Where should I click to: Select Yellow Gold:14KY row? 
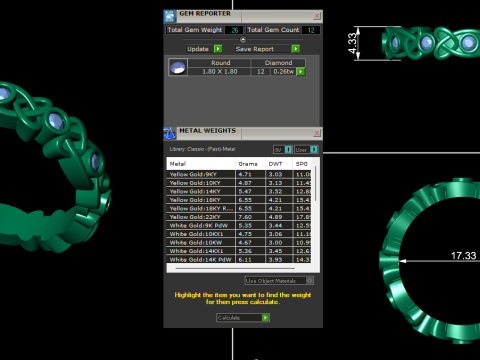239,191
